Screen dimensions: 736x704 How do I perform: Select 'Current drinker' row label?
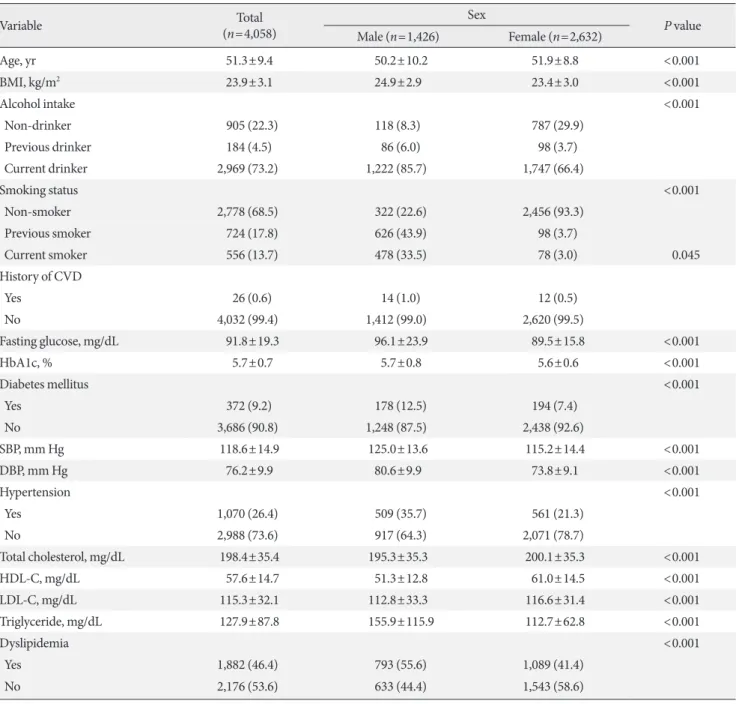click(x=46, y=168)
